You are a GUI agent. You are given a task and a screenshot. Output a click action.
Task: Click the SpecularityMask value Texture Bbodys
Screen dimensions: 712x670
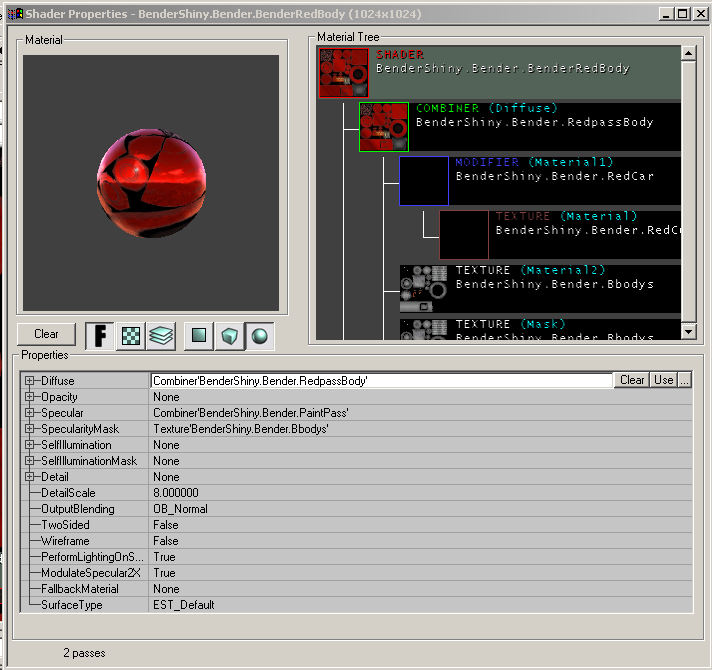tap(241, 429)
